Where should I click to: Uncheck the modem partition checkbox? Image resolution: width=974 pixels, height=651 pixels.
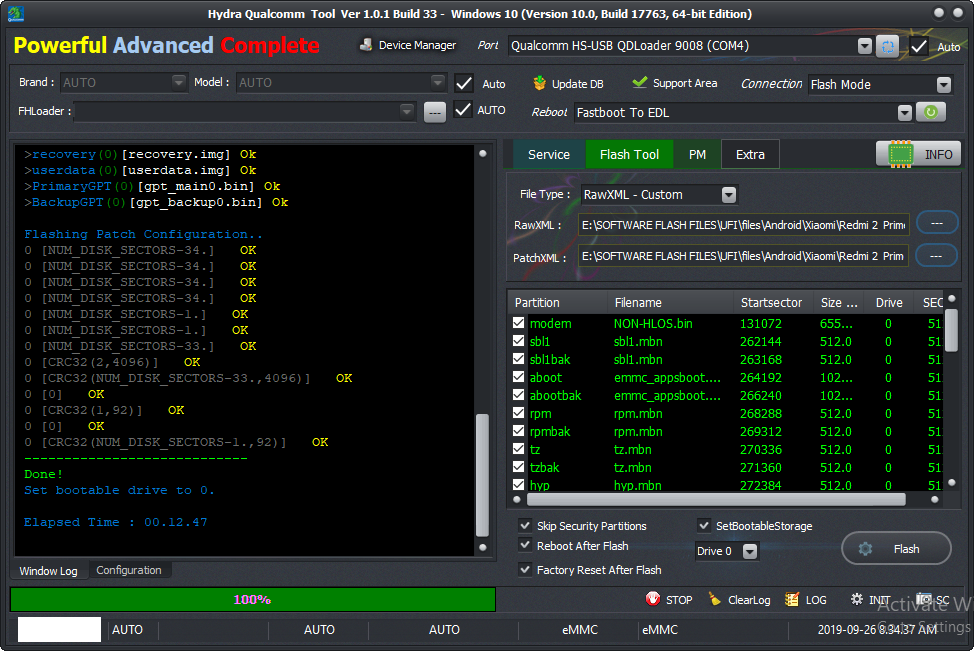pos(519,323)
